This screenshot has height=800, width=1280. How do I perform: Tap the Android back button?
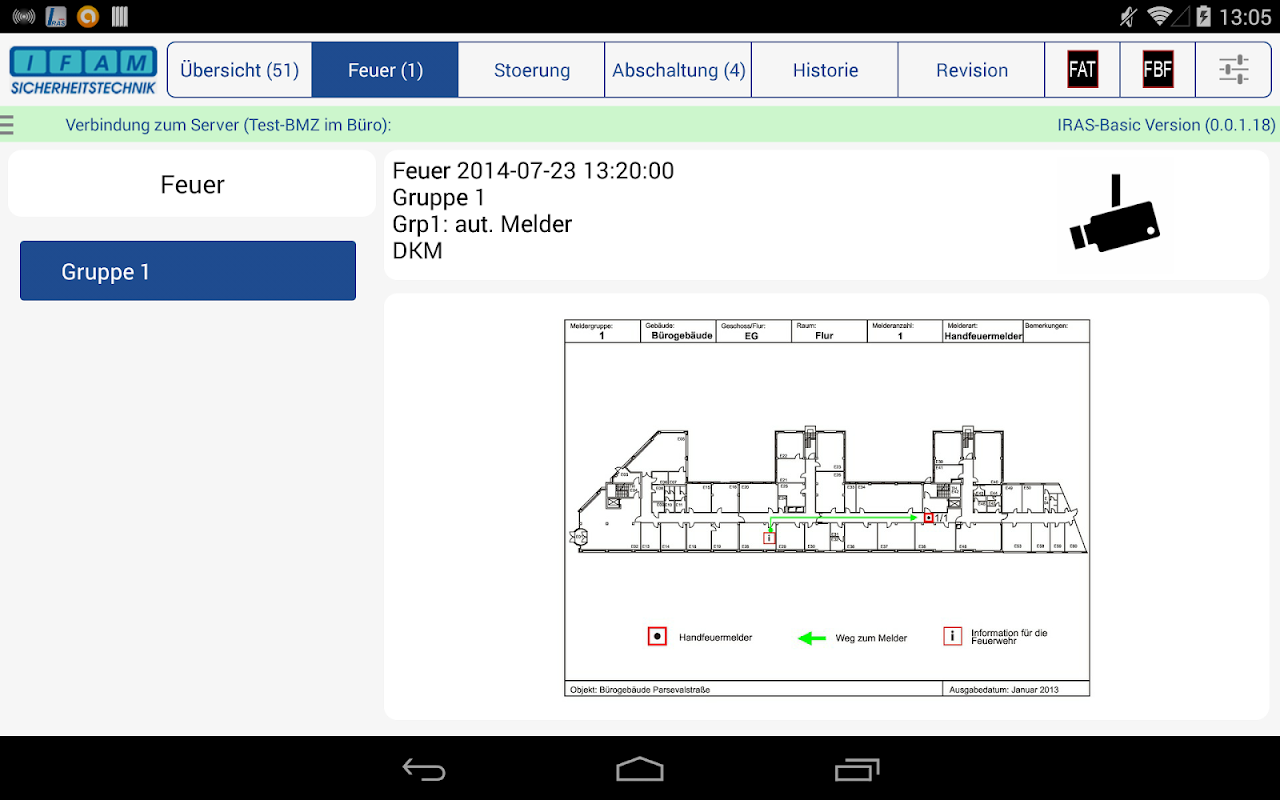tap(424, 769)
